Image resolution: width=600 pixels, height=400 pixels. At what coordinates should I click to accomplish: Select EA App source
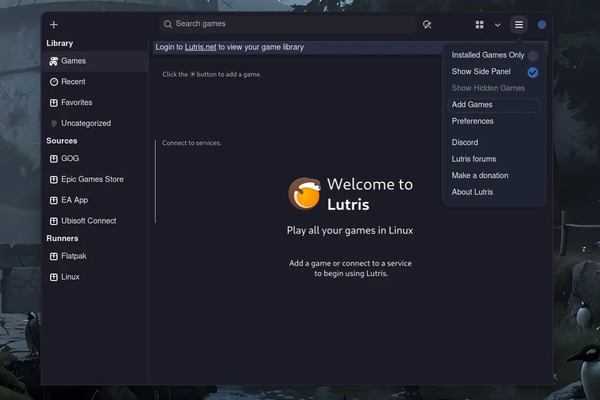[95, 200]
